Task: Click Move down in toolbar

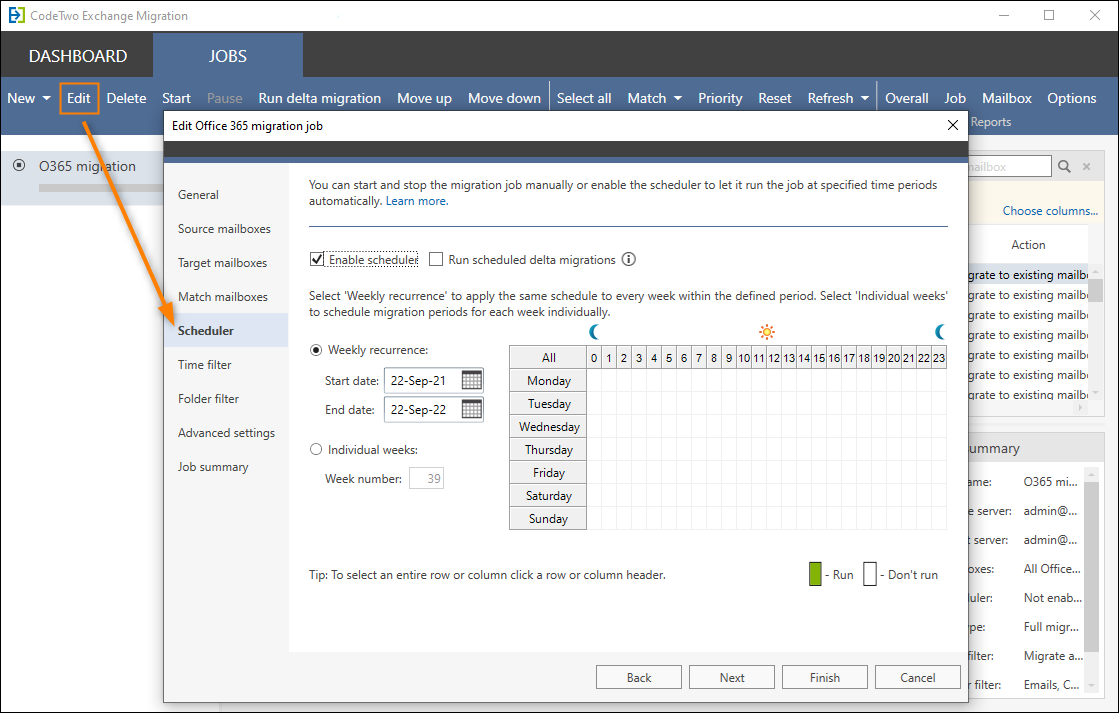Action: [x=505, y=98]
